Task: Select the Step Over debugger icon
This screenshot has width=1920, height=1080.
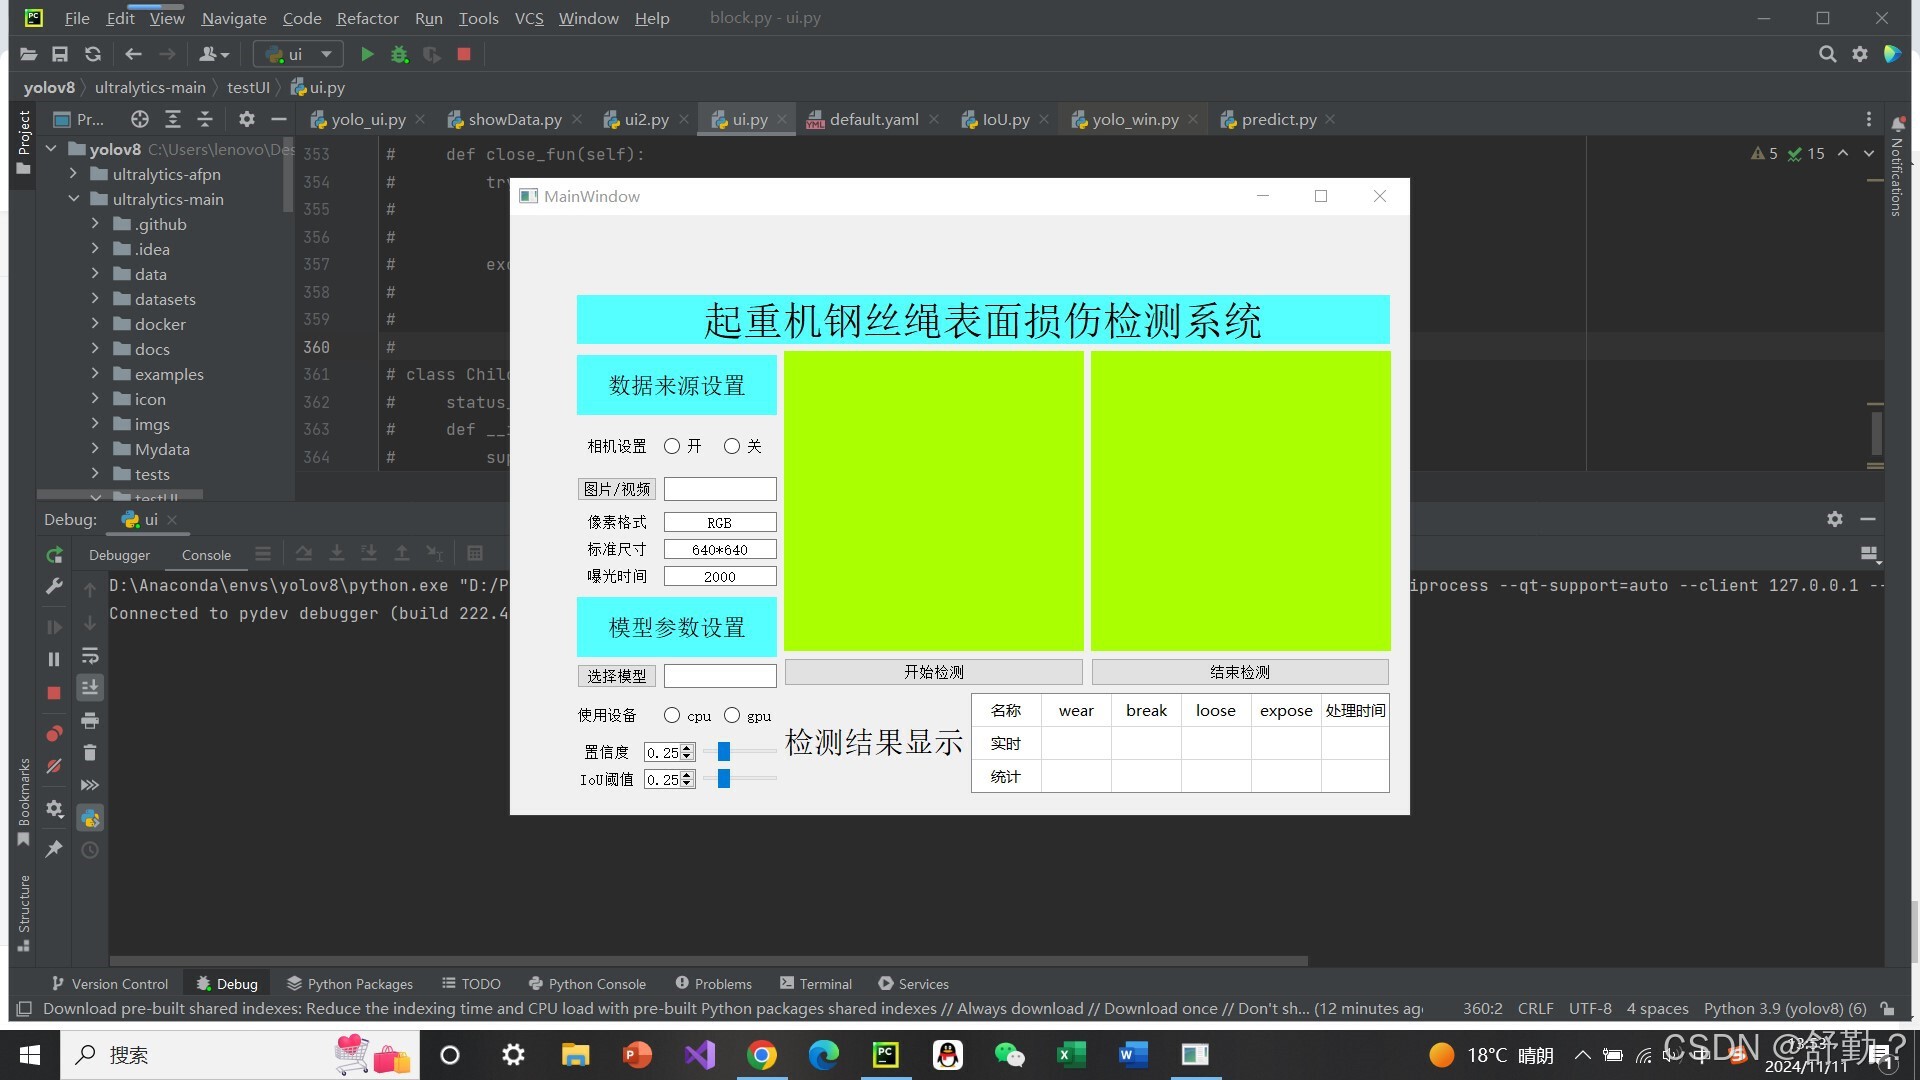Action: 304,553
